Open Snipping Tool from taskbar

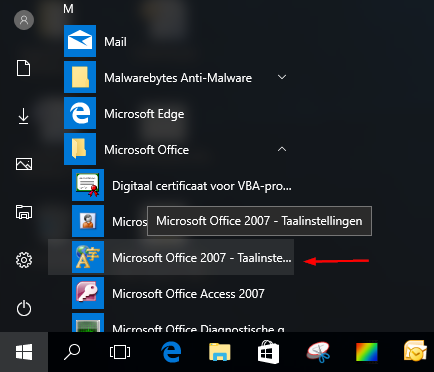tap(319, 352)
